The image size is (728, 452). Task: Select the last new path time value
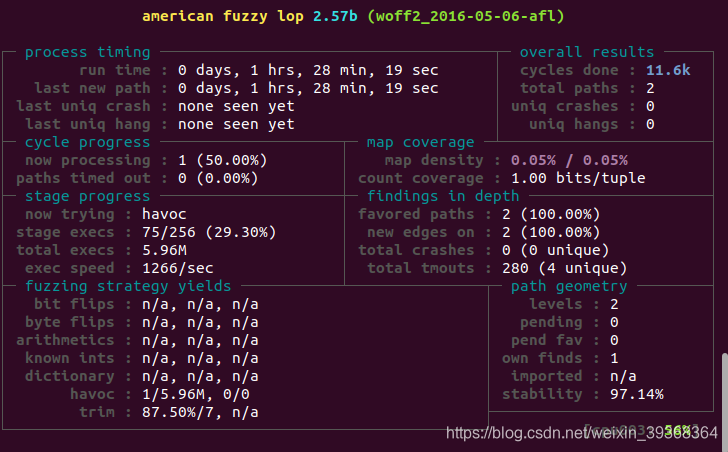point(308,88)
